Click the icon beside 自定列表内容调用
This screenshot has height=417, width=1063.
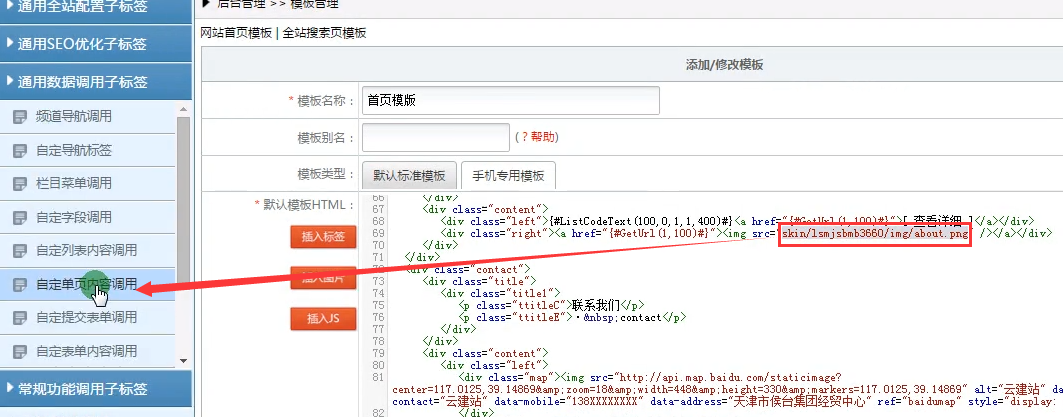[19, 250]
